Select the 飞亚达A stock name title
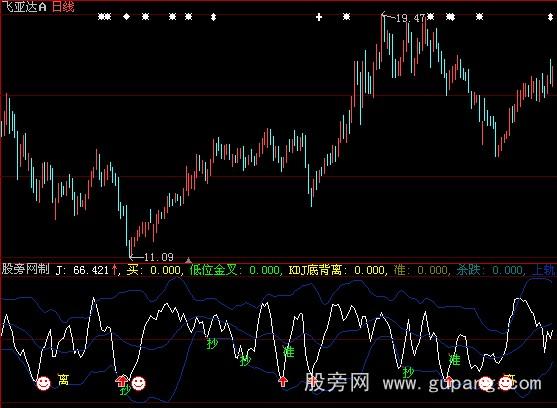 coord(24,6)
